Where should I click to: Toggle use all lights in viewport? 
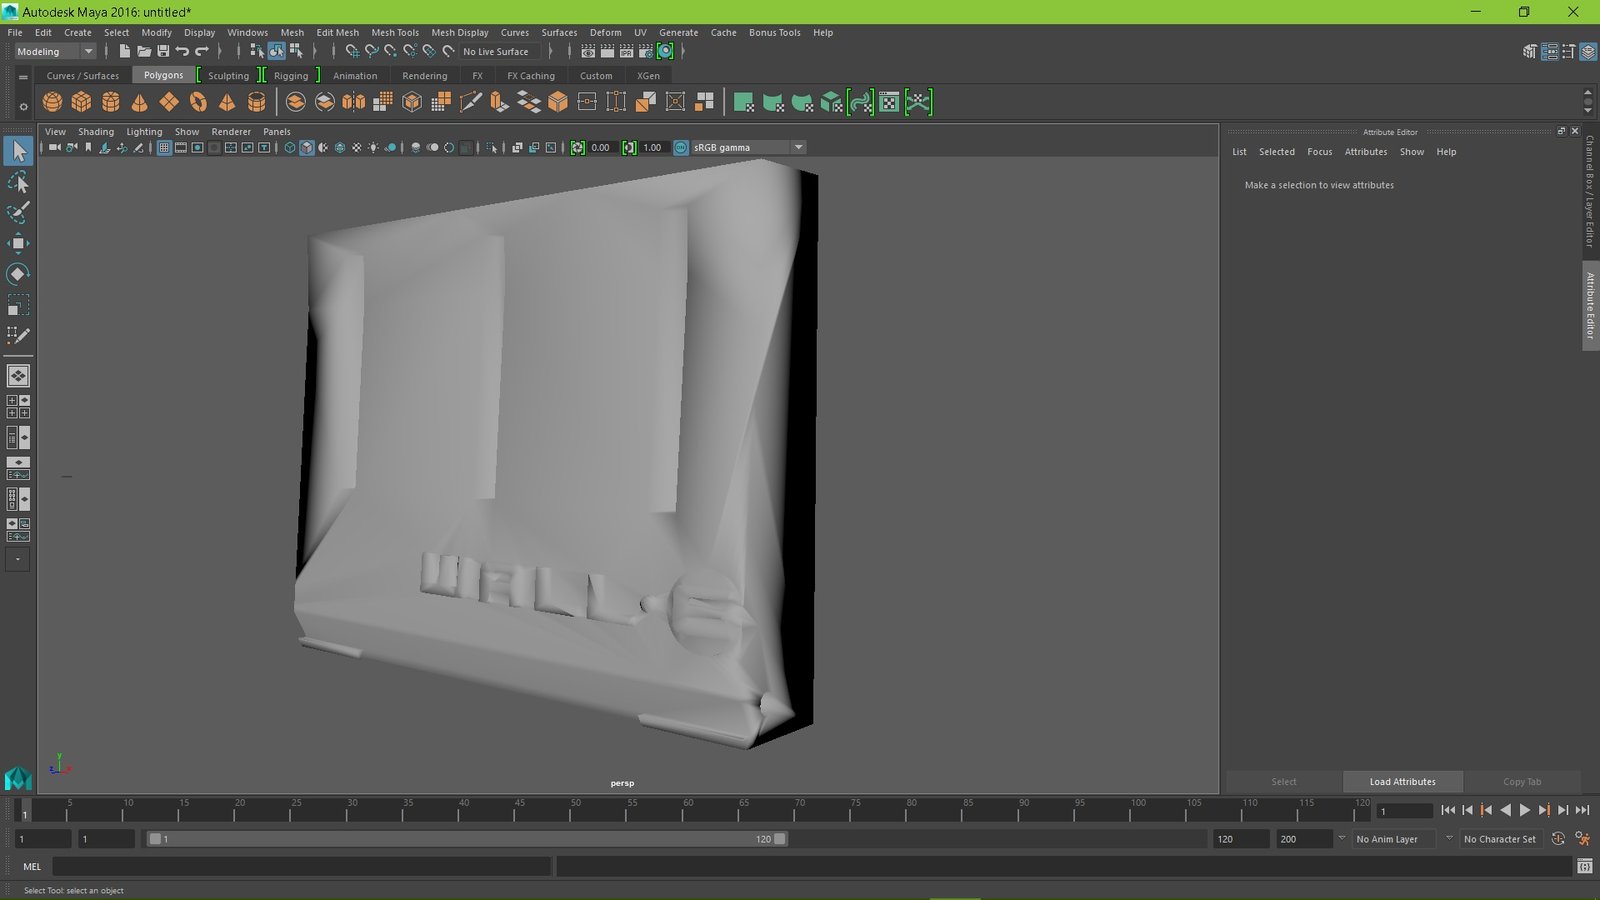(x=373, y=147)
